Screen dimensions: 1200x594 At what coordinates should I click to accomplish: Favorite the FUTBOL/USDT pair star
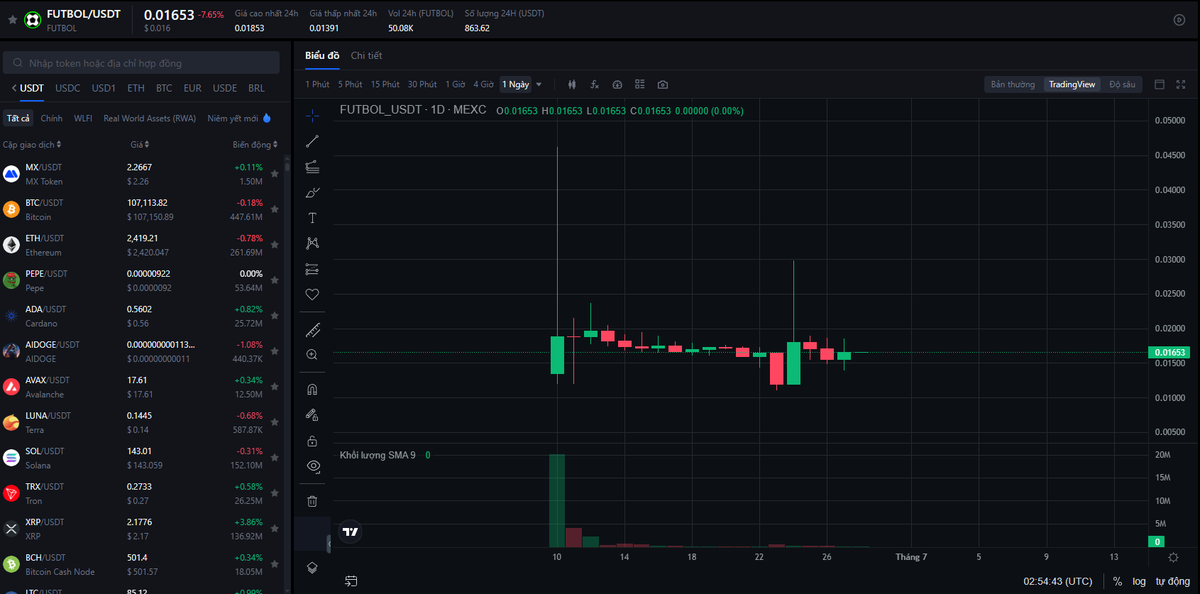tap(13, 19)
